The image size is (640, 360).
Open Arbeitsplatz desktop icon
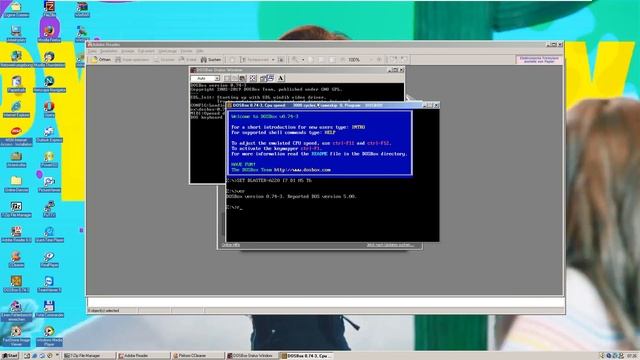pos(16,34)
